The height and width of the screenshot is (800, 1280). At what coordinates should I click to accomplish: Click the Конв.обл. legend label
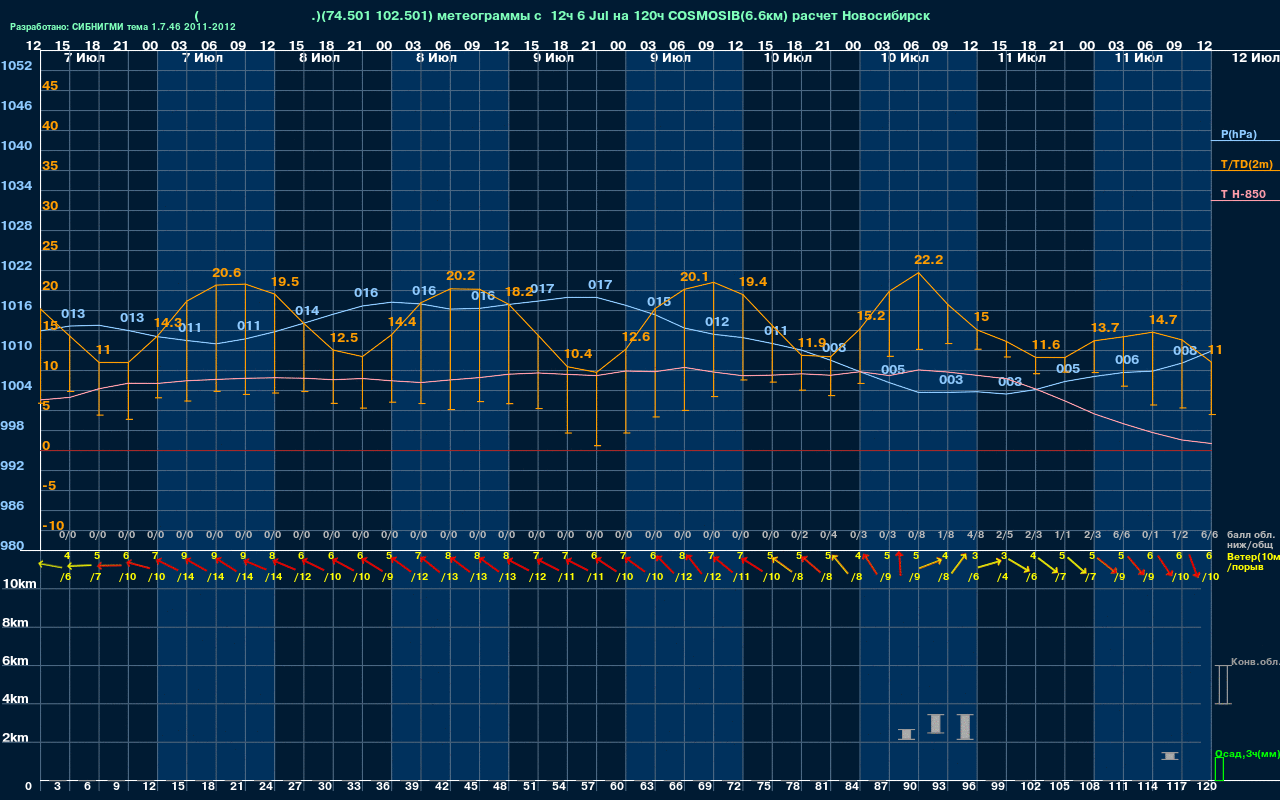[x=1254, y=662]
